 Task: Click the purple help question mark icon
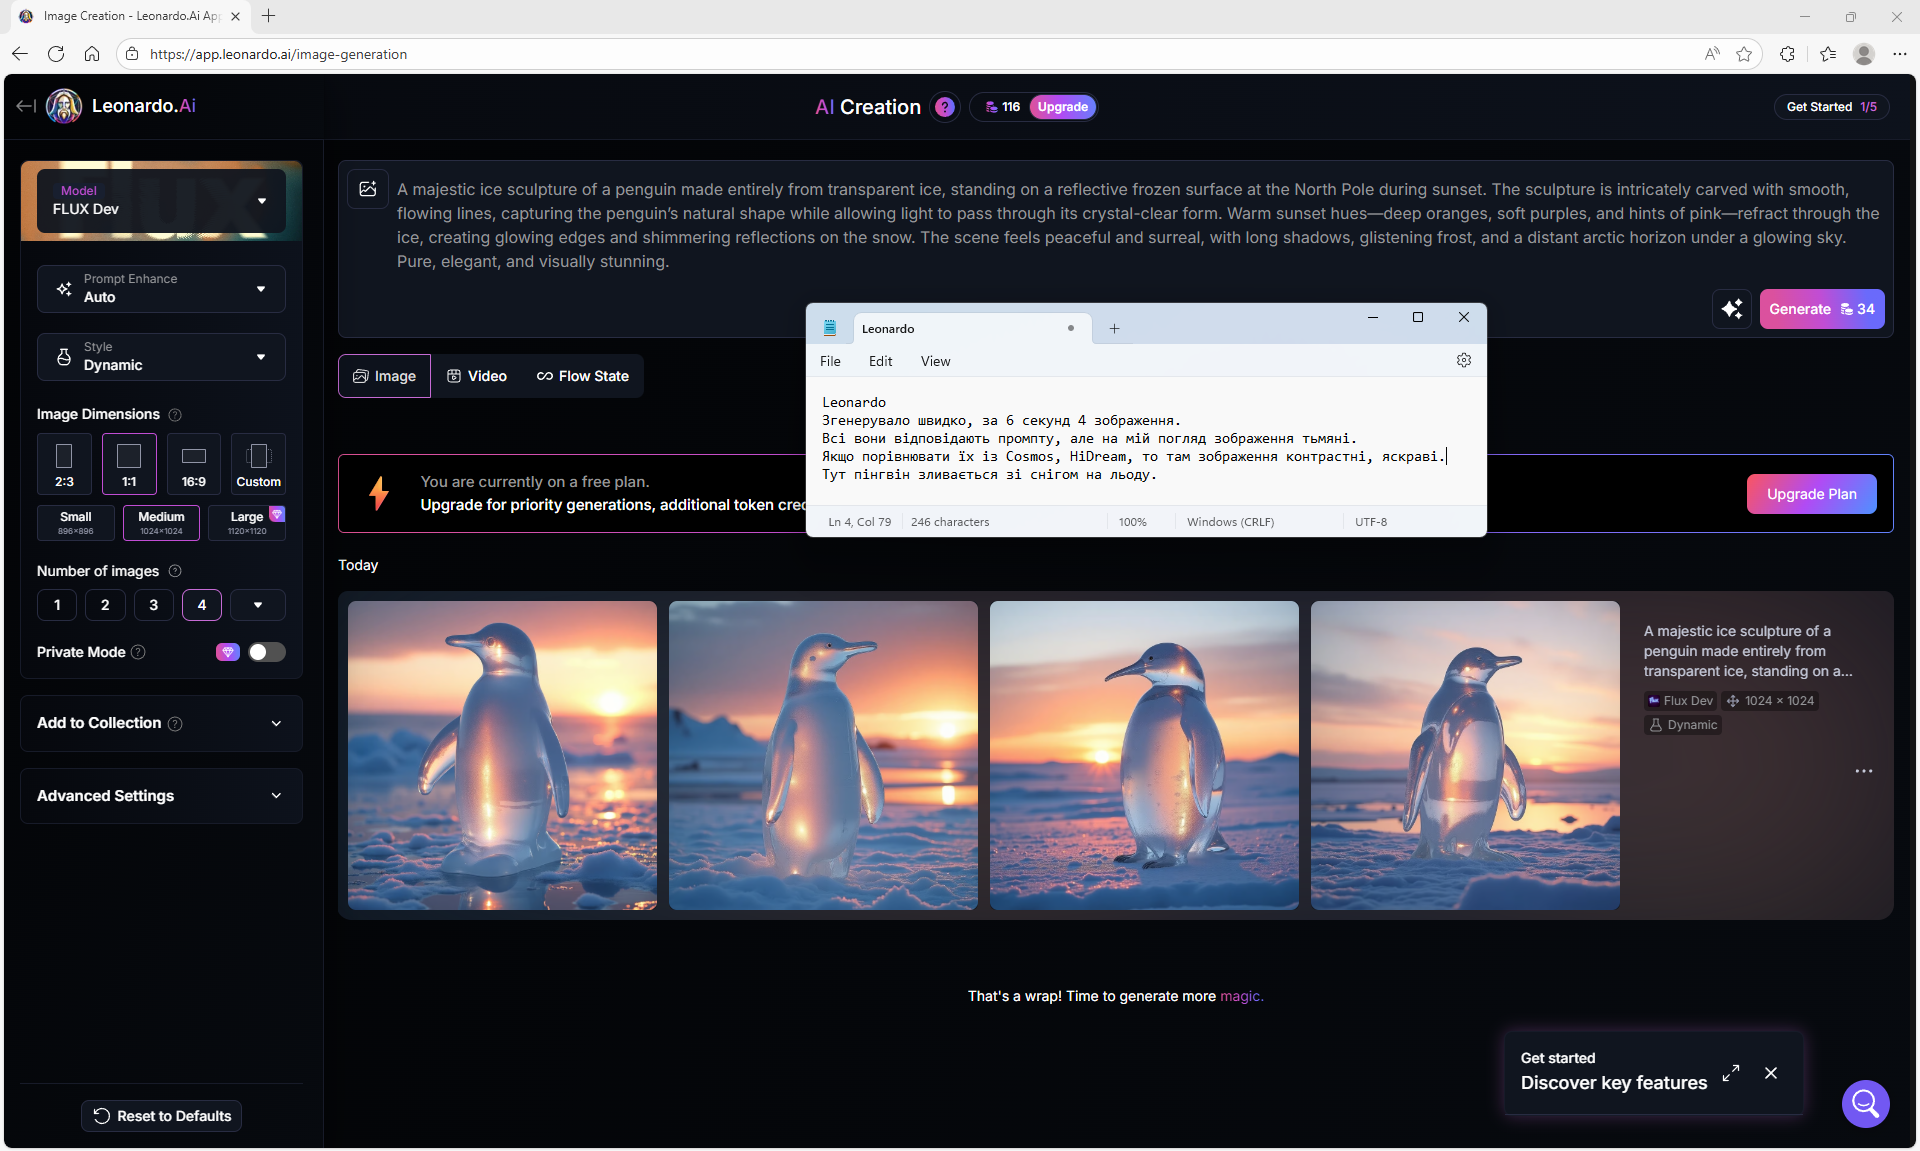tap(944, 107)
